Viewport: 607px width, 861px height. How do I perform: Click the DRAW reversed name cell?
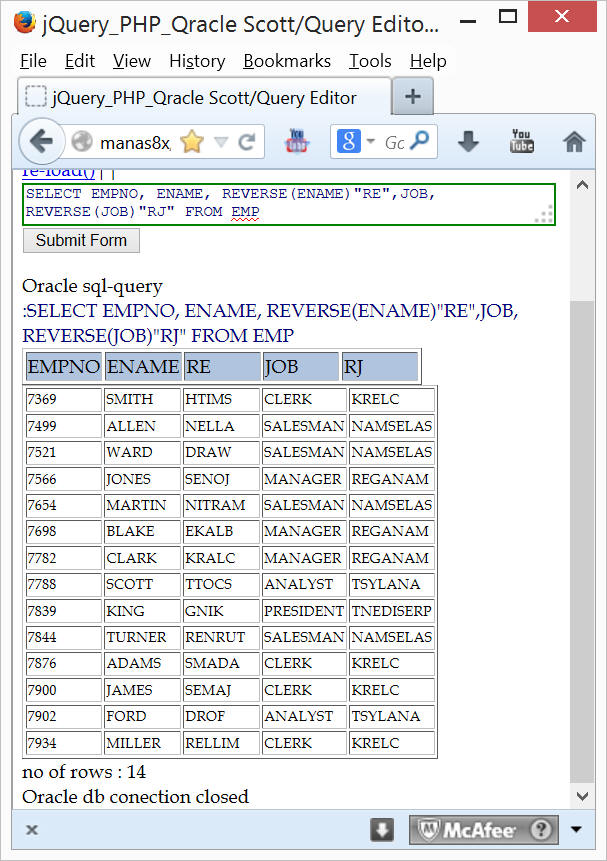click(221, 452)
